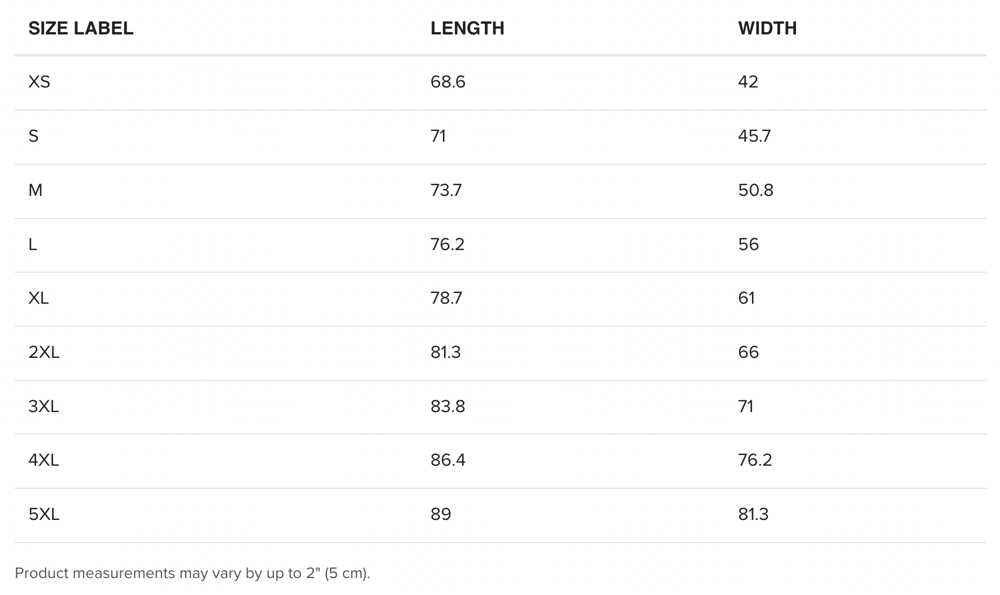Select the 2XL size label cell
The height and width of the screenshot is (595, 1000).
click(x=44, y=352)
